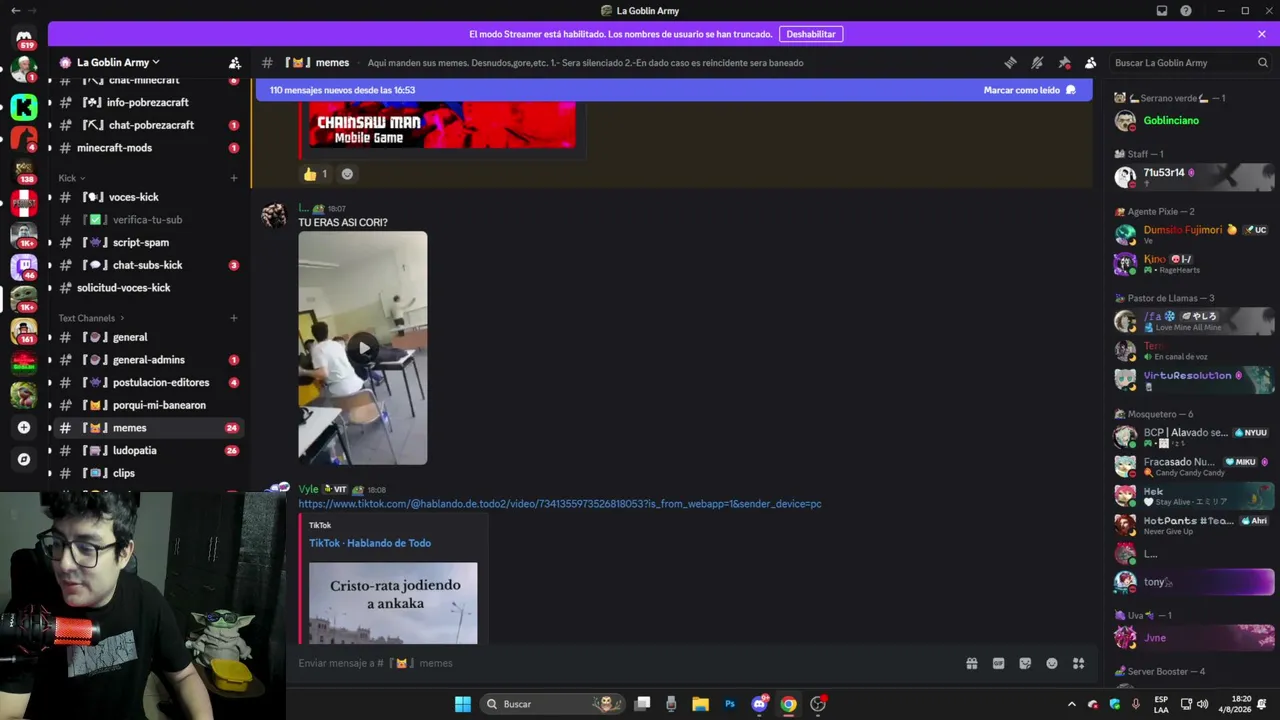Screen dimensions: 1280x720
Task: Click the Deshabilitar button
Action: 811,34
